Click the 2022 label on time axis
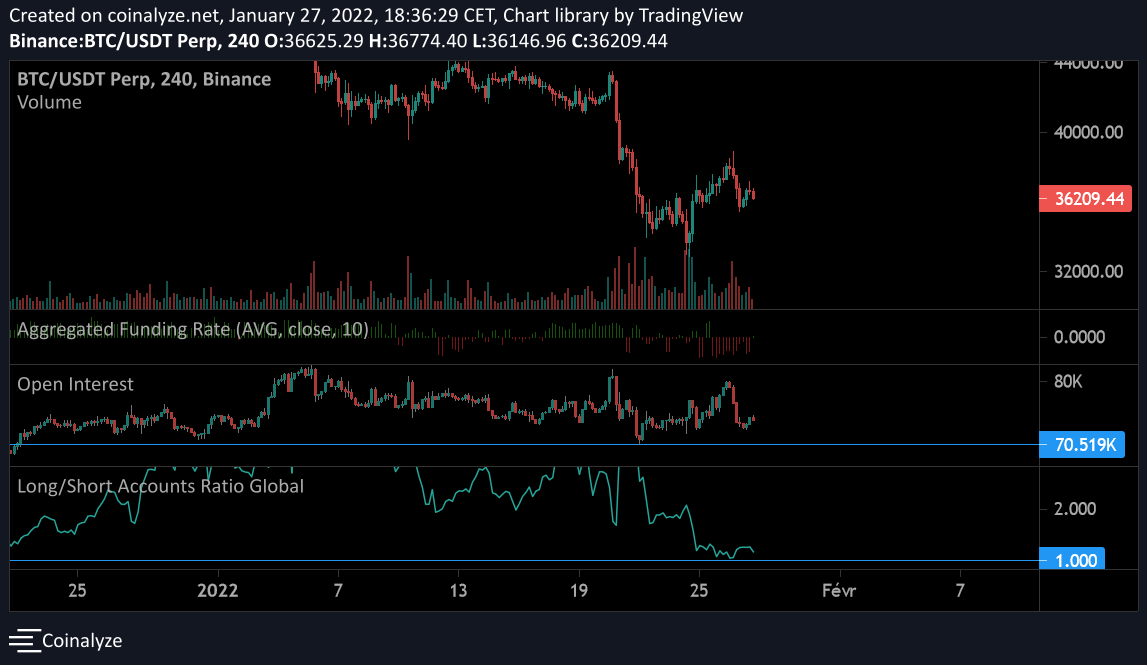Image resolution: width=1147 pixels, height=665 pixels. pos(217,591)
